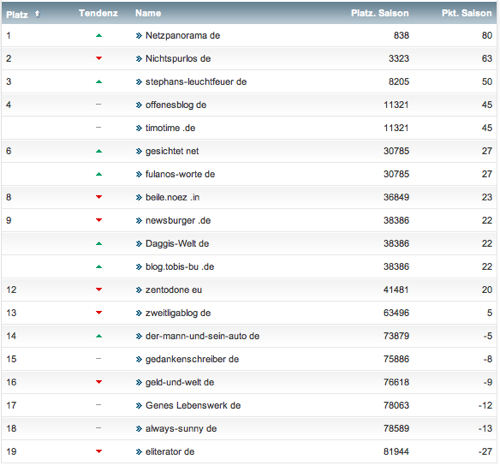
Task: Open the blog.tobis-bu .de link
Action: pos(180,267)
